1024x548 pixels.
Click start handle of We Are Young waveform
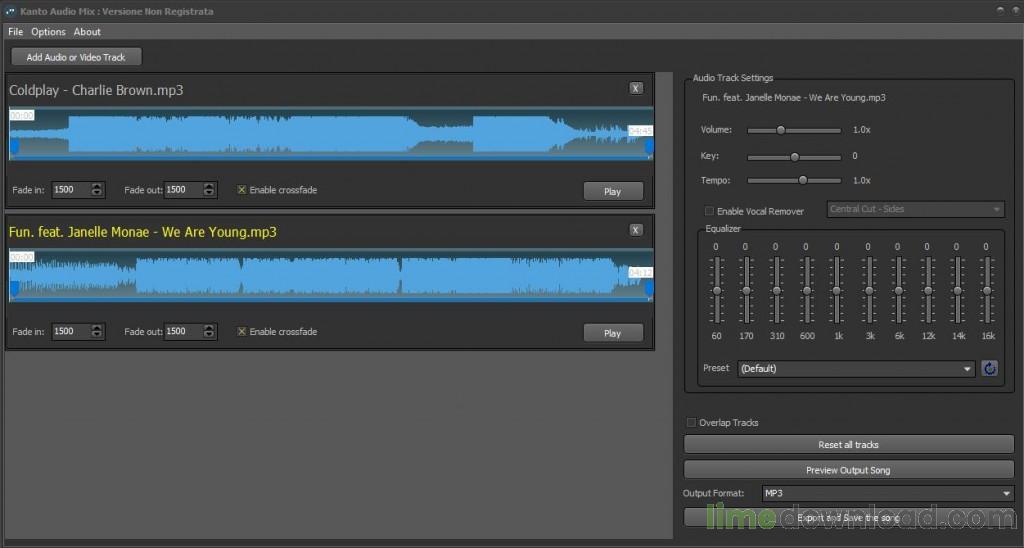(x=14, y=289)
